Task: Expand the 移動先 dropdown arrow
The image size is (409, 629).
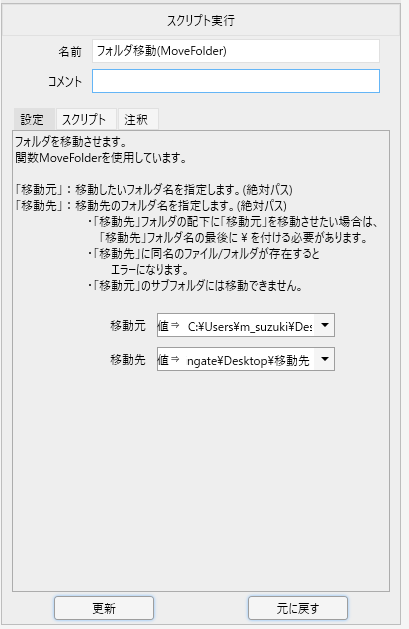Action: 324,359
